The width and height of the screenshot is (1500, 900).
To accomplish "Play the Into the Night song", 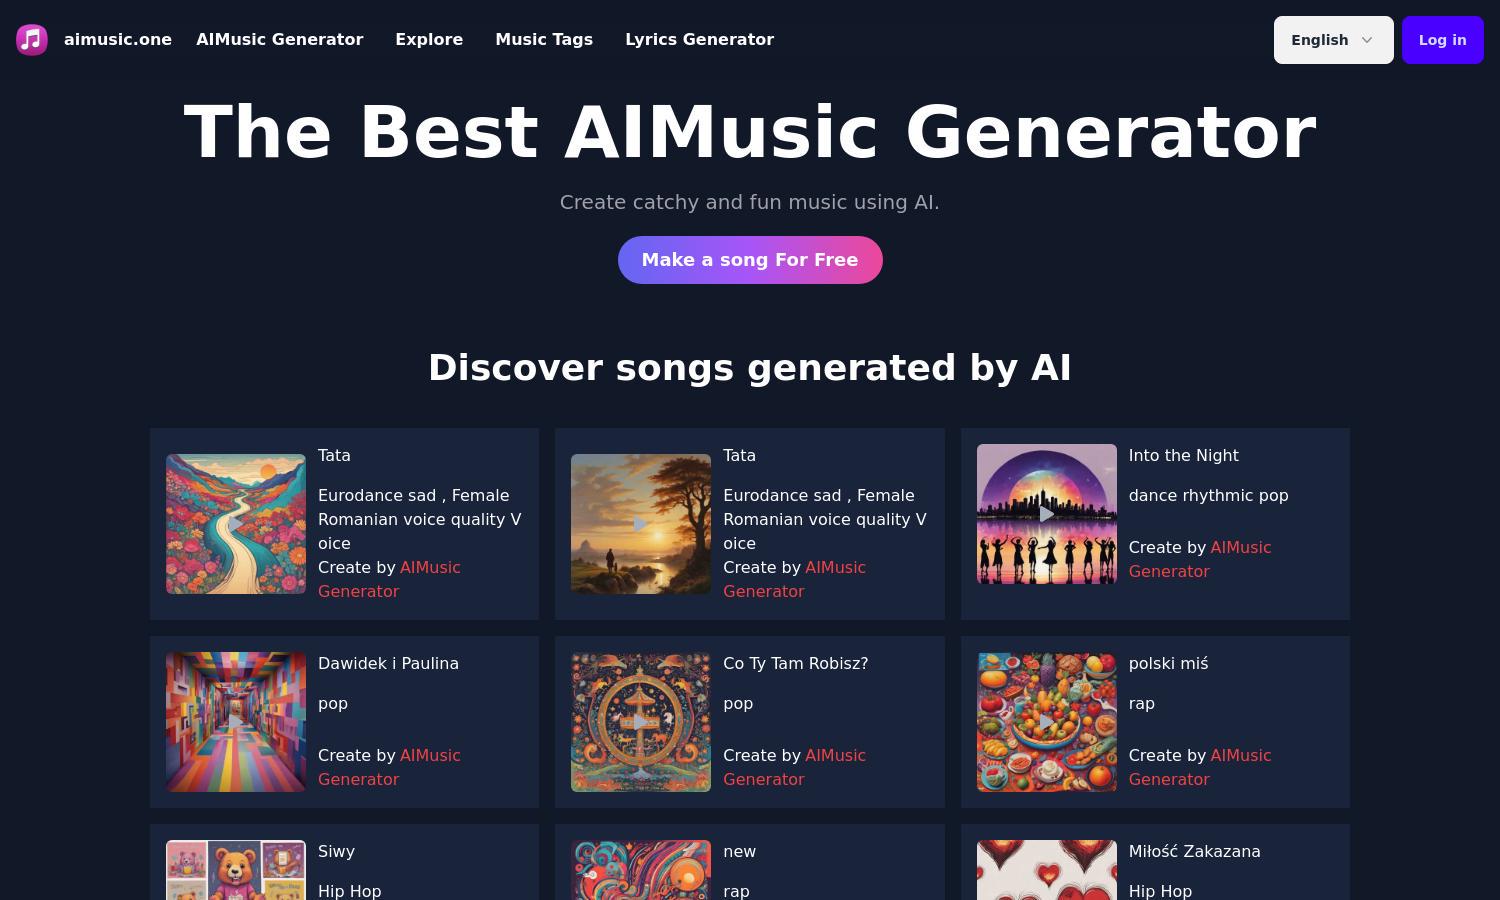I will click(1047, 514).
